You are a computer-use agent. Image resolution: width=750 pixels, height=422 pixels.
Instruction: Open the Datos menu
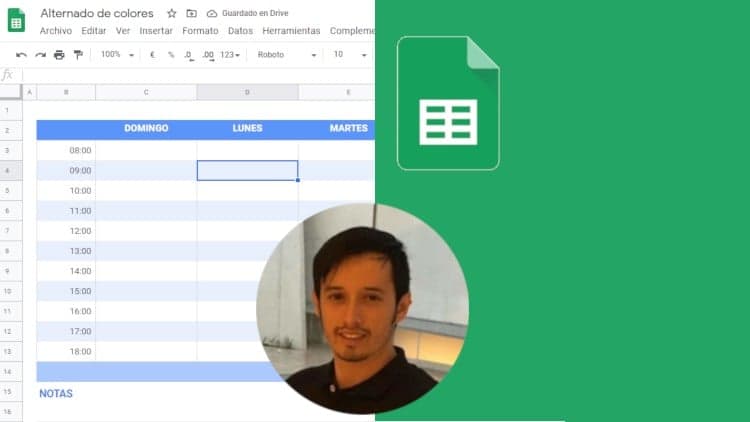click(x=240, y=31)
